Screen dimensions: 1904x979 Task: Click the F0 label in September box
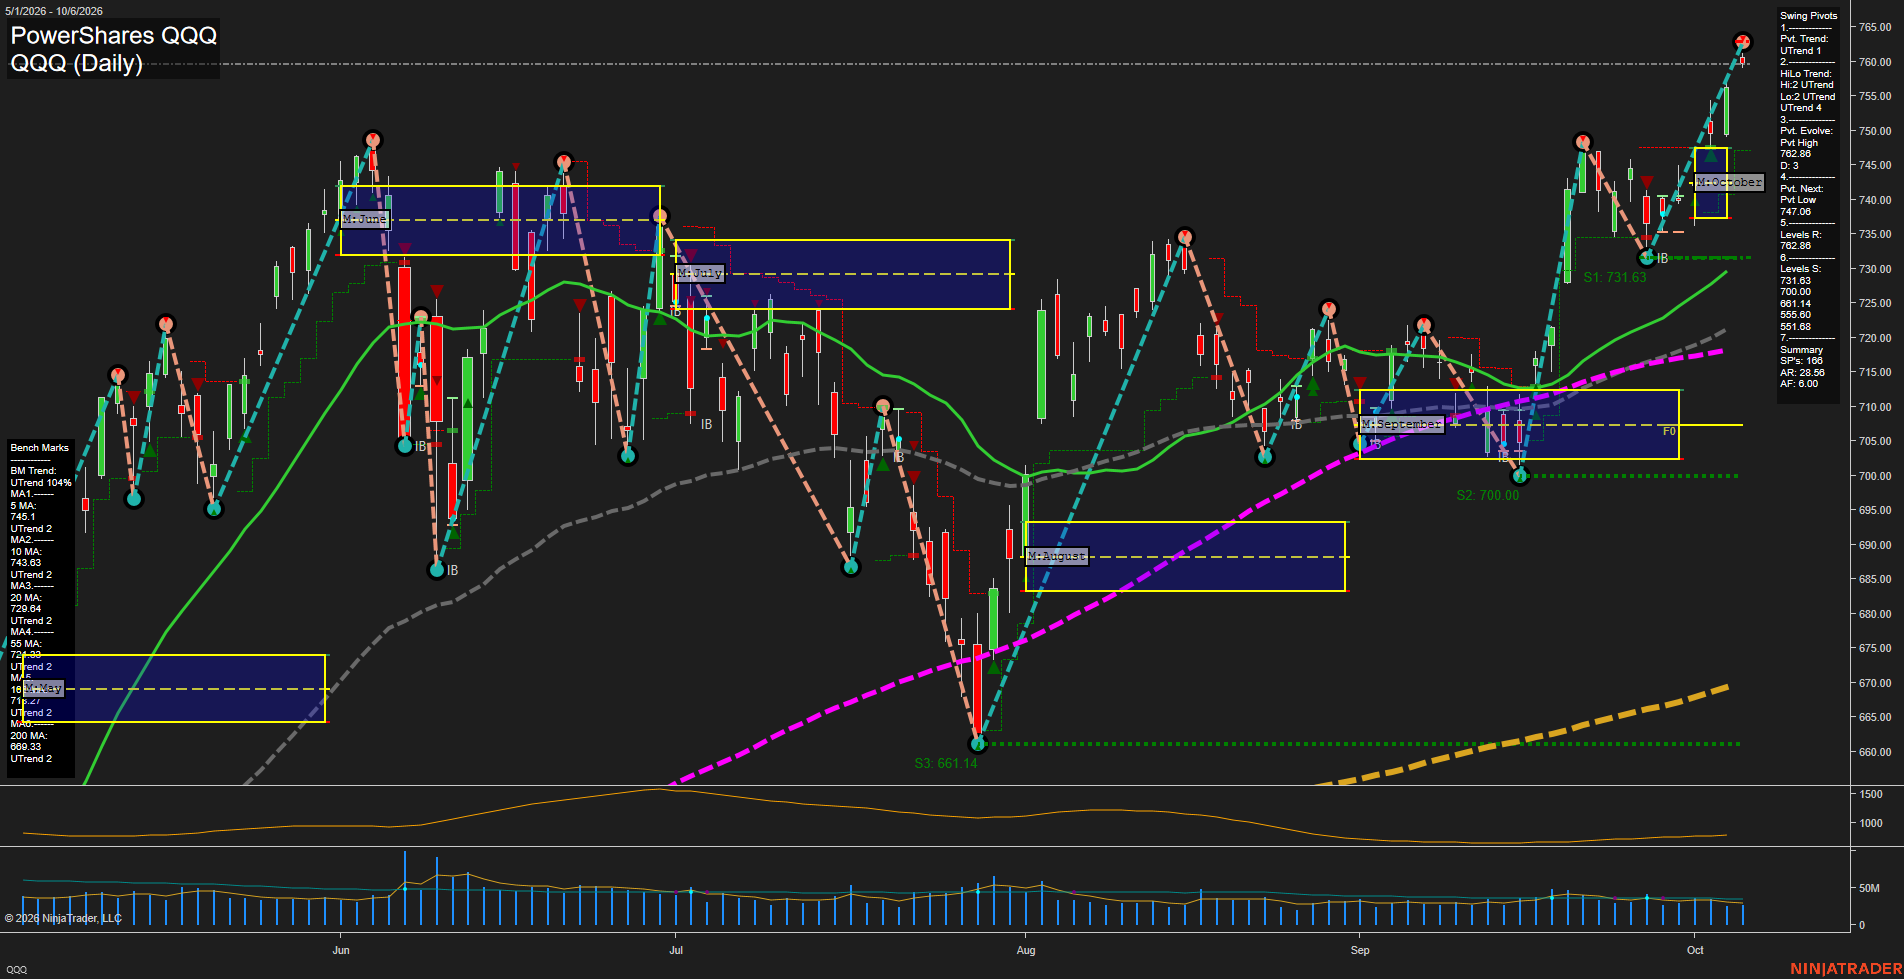click(x=1669, y=432)
